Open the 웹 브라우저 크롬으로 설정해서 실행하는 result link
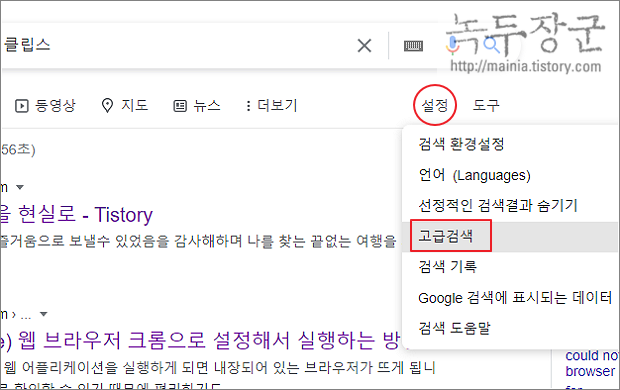 tap(200, 340)
